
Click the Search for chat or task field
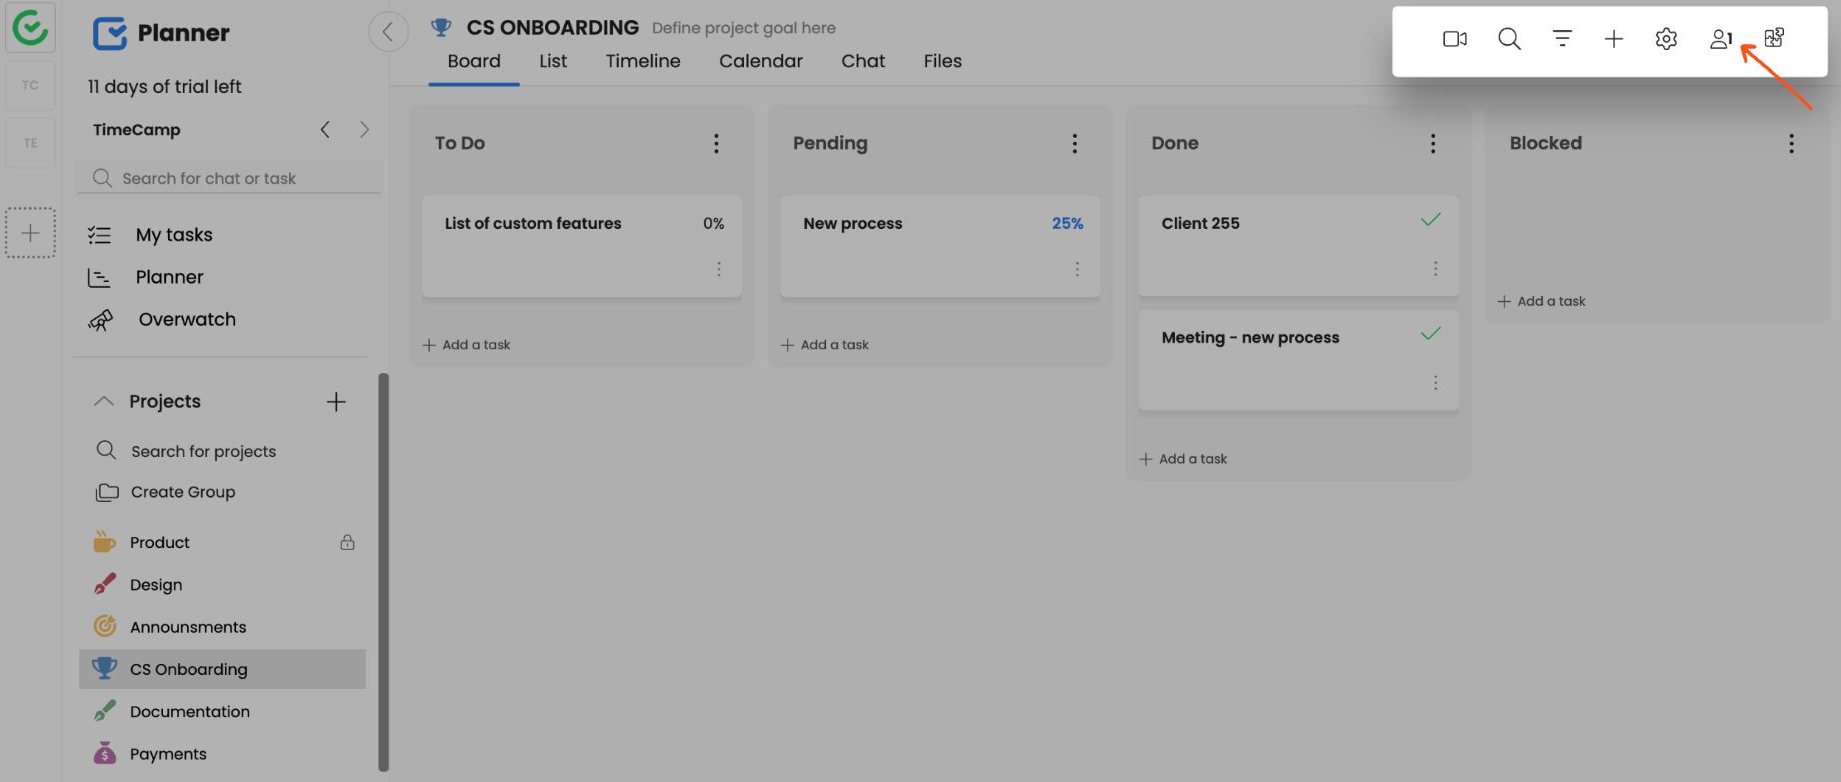(229, 178)
